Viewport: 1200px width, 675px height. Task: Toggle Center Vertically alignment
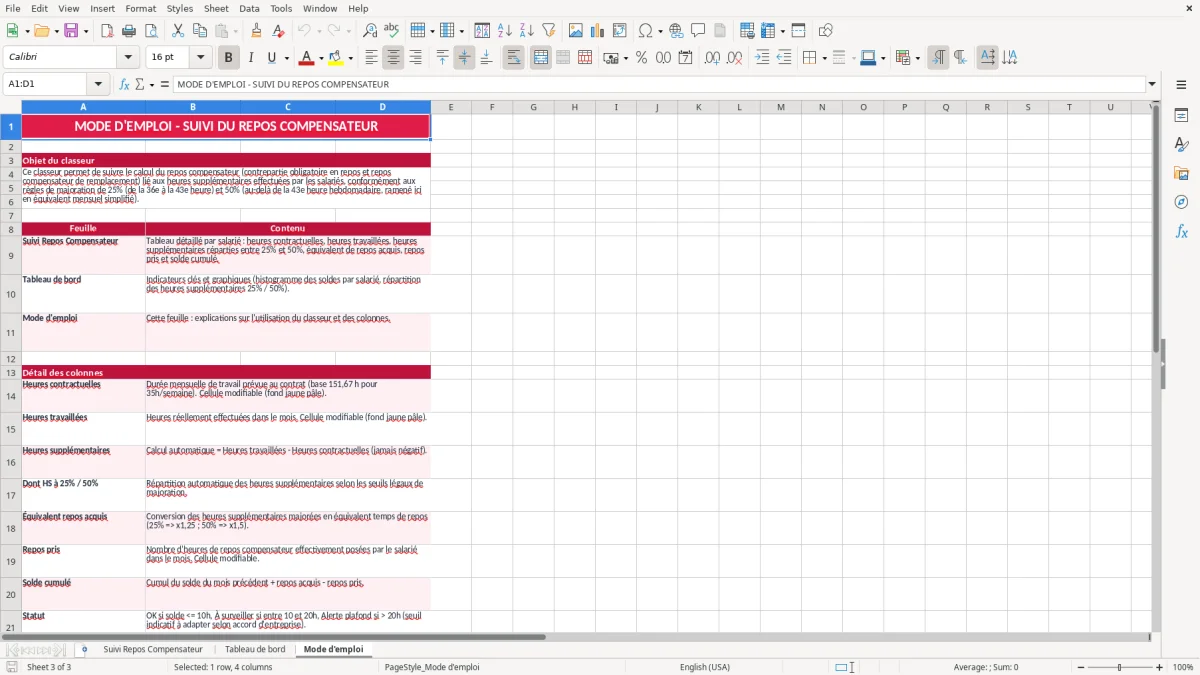tap(464, 58)
